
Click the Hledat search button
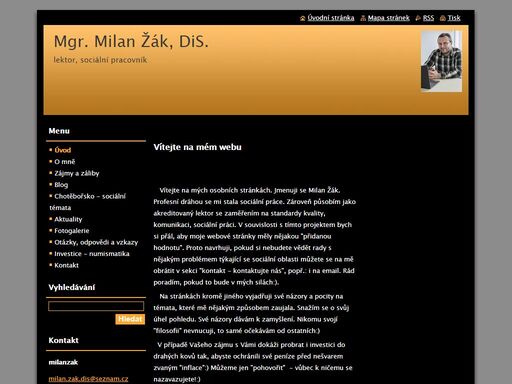click(x=130, y=319)
